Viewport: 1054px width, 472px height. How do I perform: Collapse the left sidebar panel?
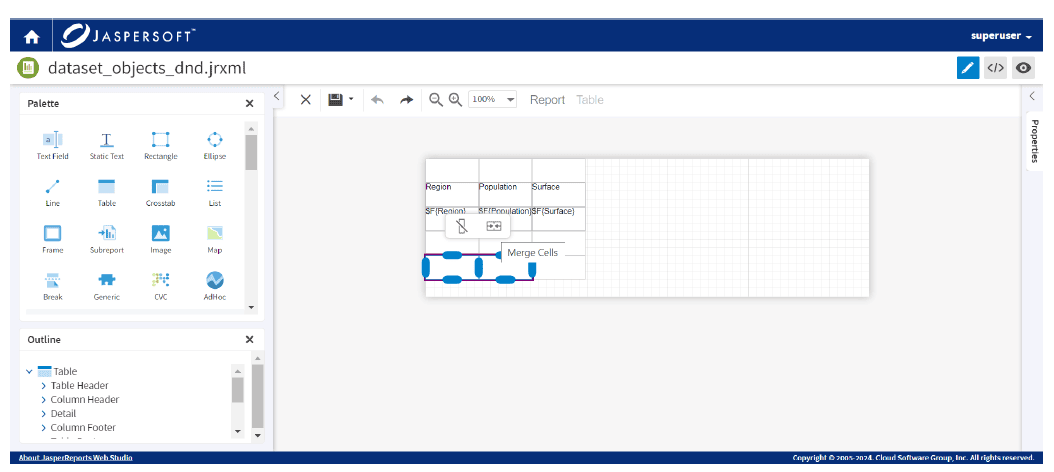pos(276,96)
